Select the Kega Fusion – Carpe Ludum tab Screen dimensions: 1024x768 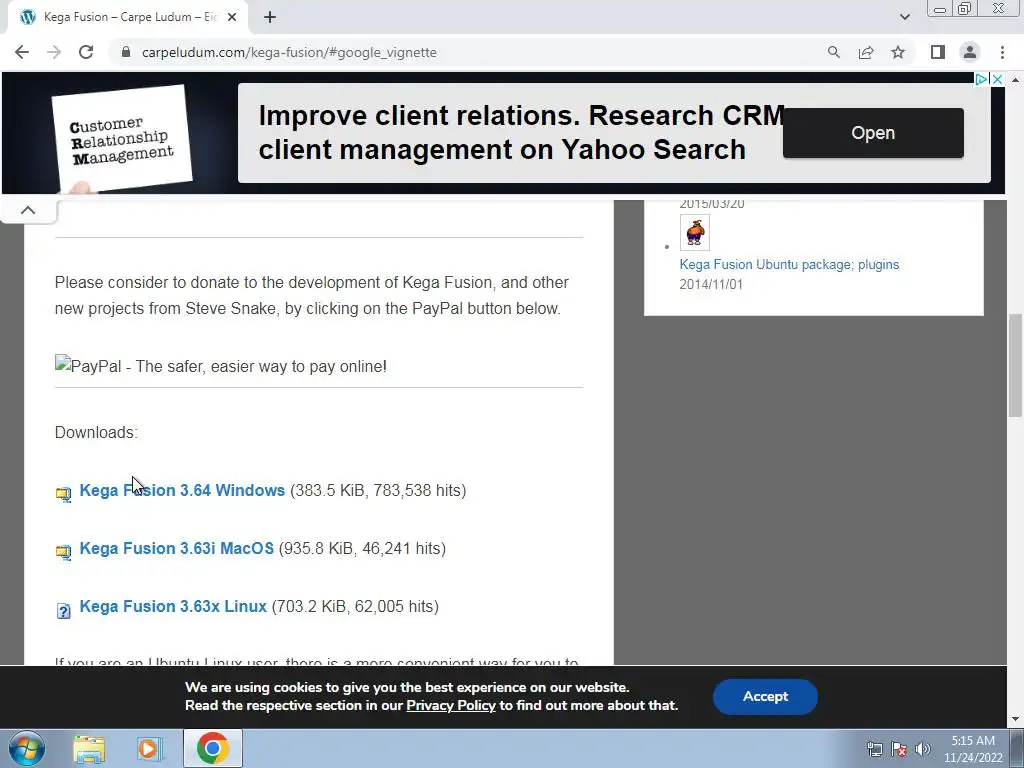click(129, 18)
